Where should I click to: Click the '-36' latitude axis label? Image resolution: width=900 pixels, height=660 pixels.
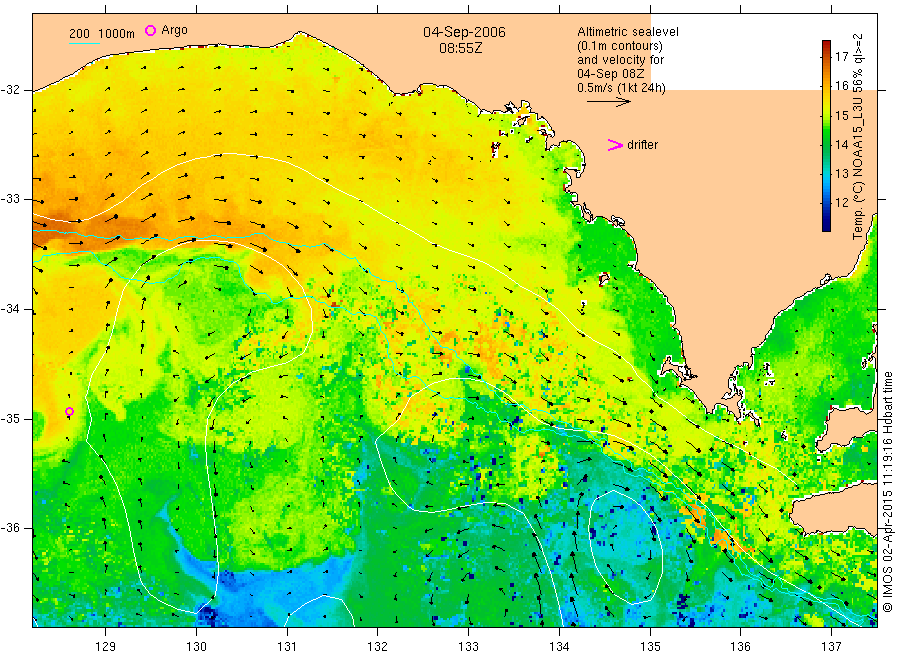pyautogui.click(x=10, y=528)
